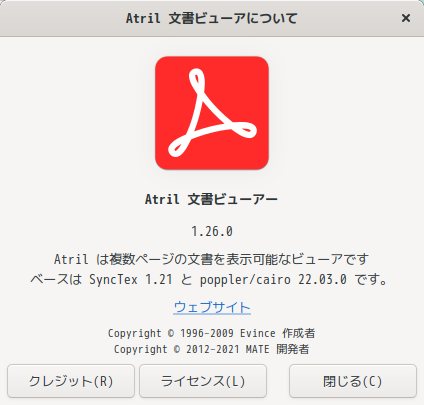Screen dimensions: 424x405
Task: Select the version number 1.26.0
Action: (x=212, y=231)
